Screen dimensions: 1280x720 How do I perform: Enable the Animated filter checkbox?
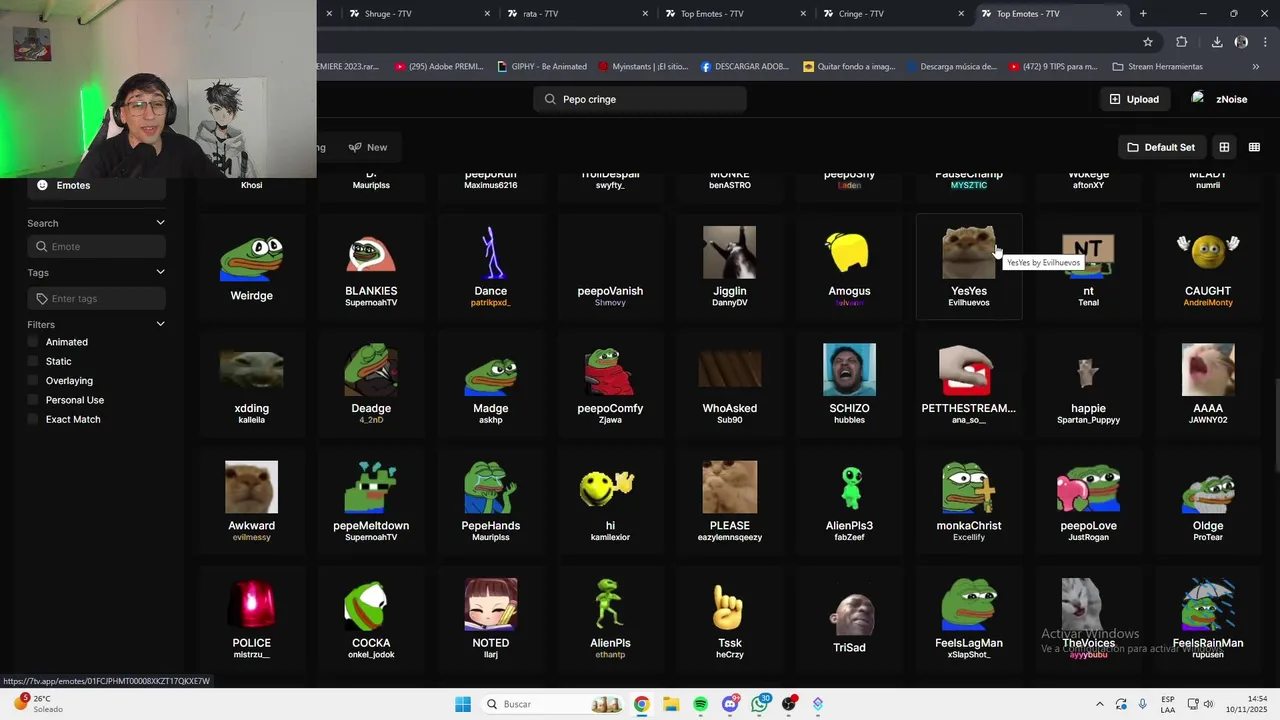33,342
